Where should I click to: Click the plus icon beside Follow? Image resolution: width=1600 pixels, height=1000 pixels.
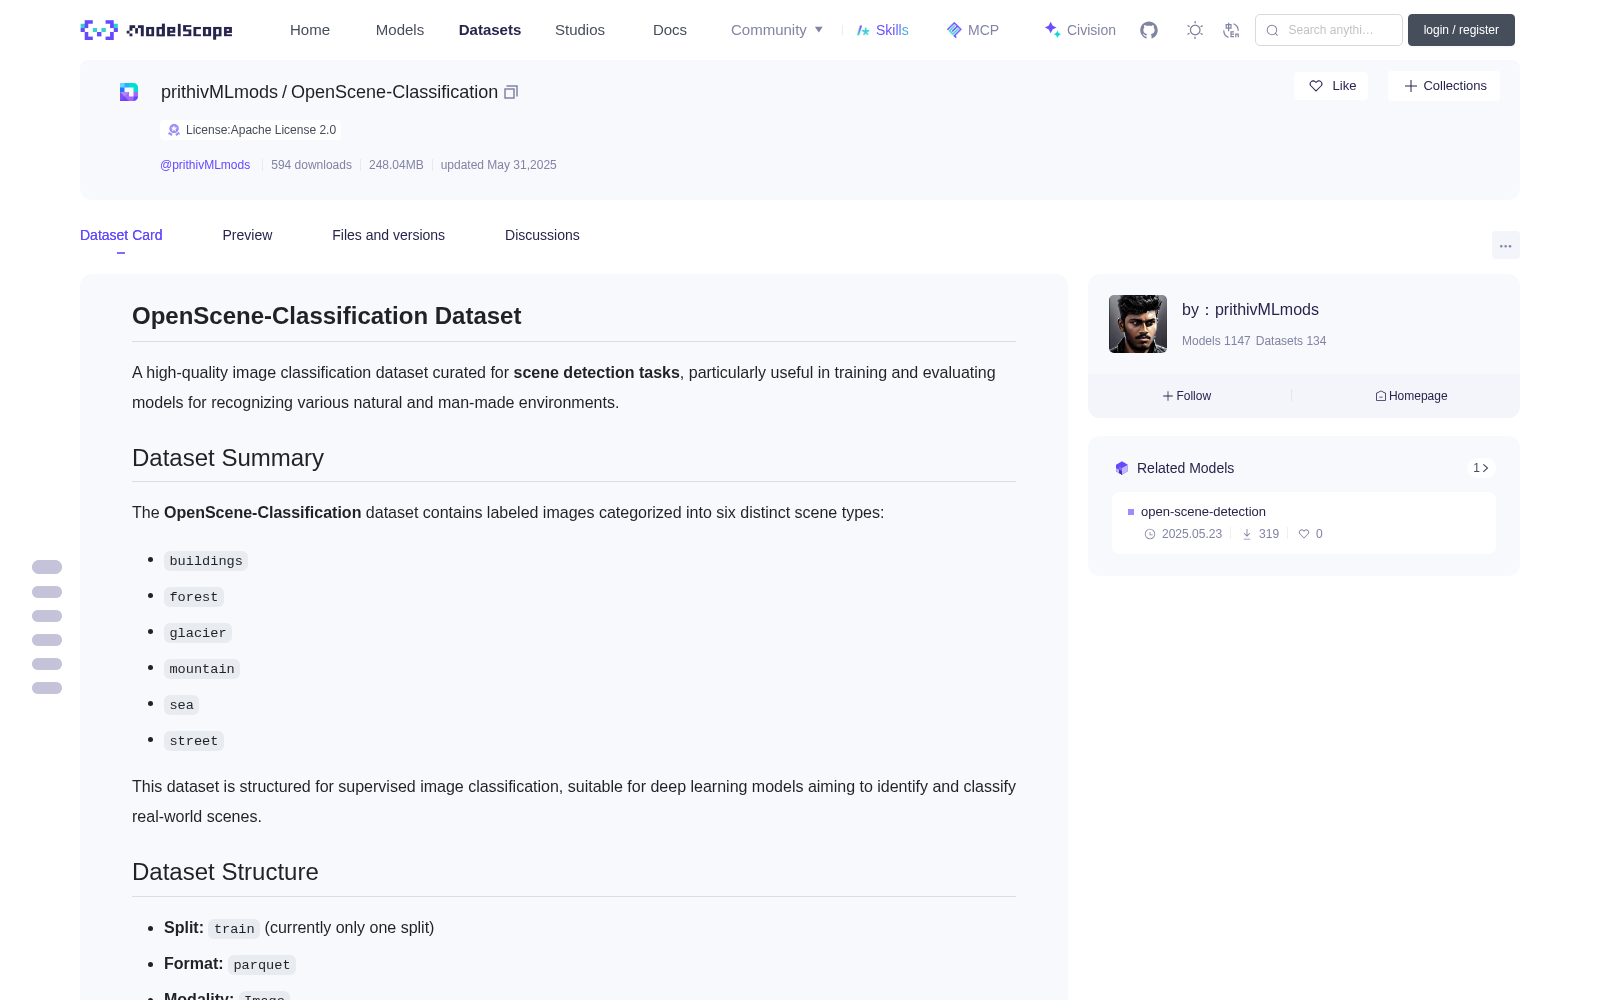1168,396
